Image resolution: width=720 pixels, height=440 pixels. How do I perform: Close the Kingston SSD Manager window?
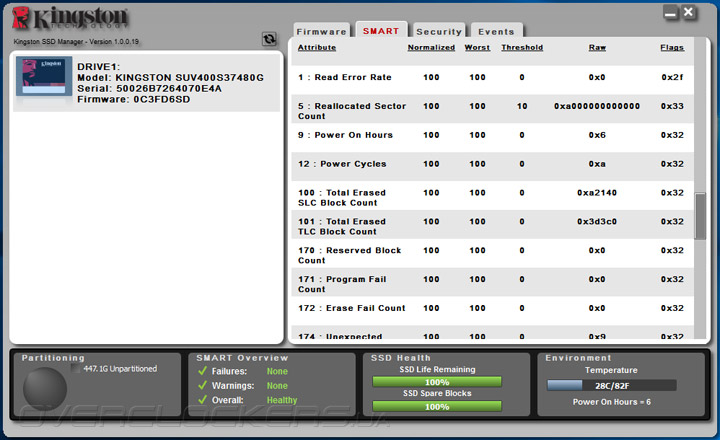click(x=688, y=12)
